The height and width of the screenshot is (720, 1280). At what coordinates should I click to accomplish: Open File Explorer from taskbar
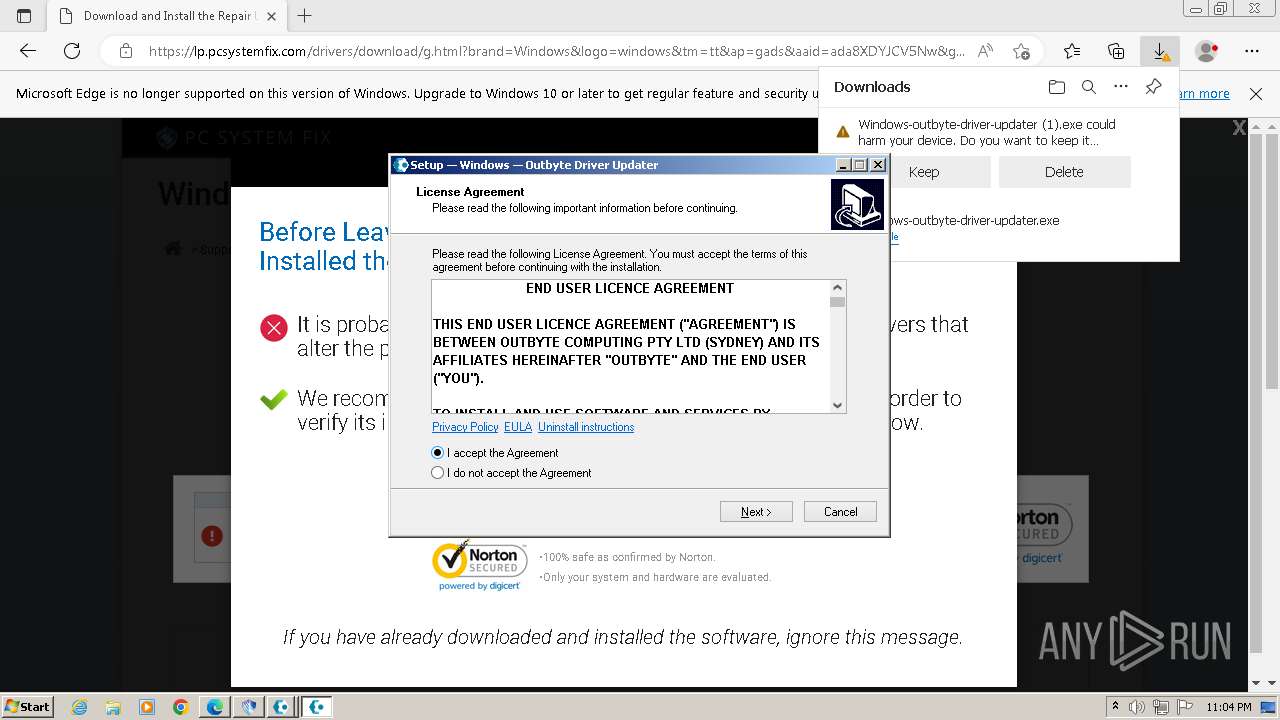pyautogui.click(x=113, y=707)
